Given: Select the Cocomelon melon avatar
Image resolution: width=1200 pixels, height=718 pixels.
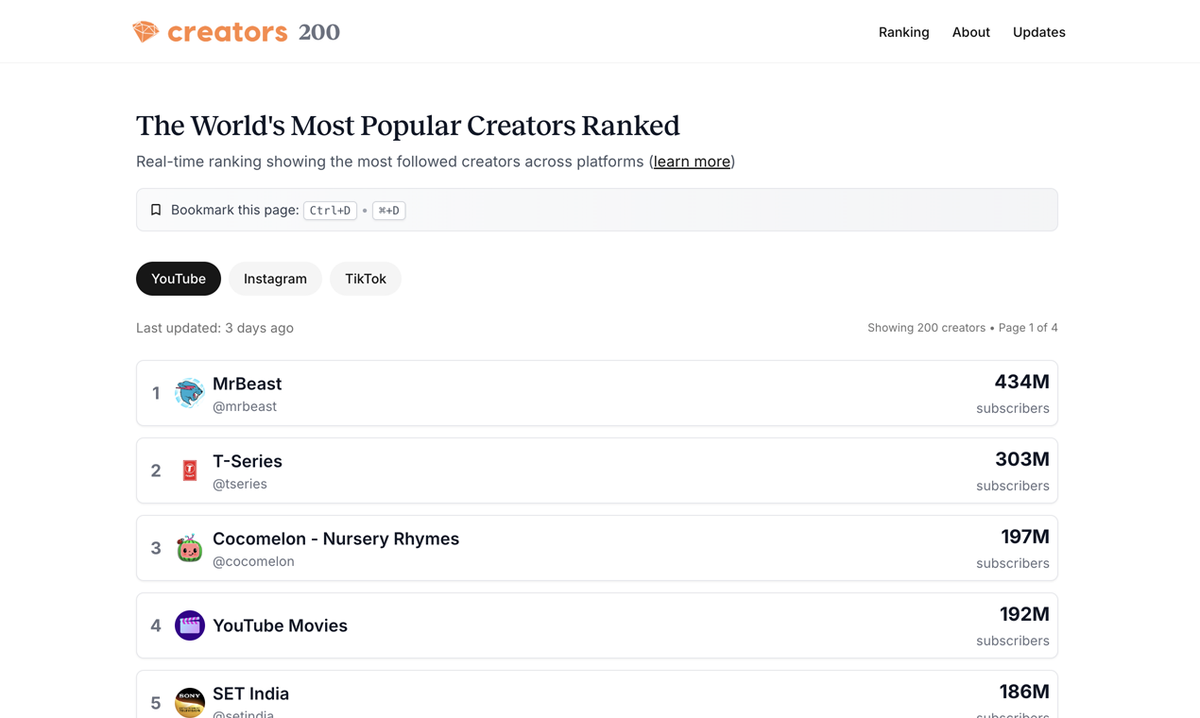Looking at the screenshot, I should (x=189, y=548).
